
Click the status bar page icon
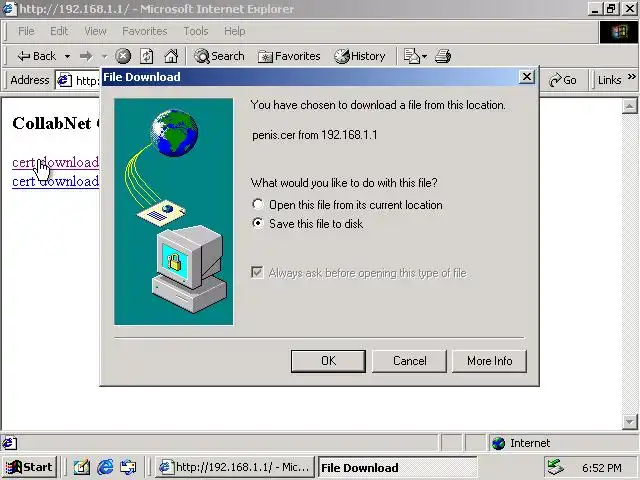9,443
